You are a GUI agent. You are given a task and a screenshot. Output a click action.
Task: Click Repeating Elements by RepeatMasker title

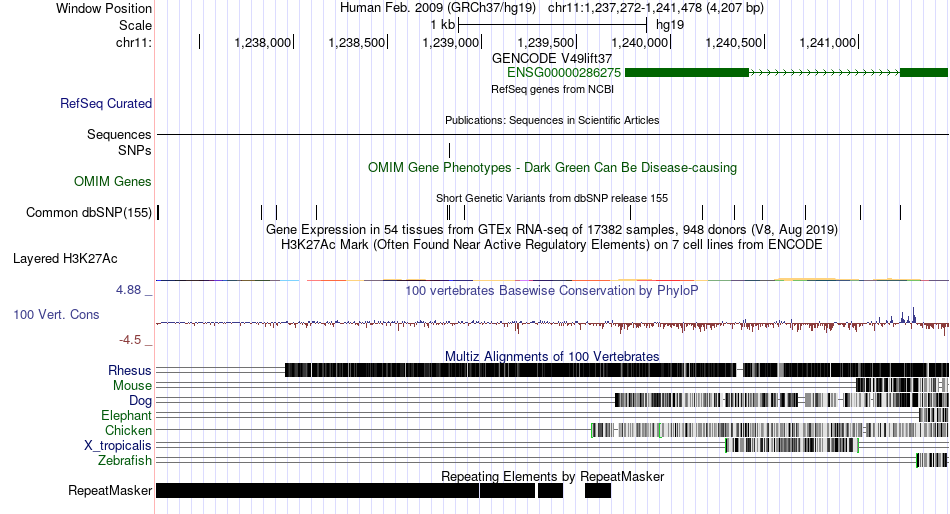(553, 476)
